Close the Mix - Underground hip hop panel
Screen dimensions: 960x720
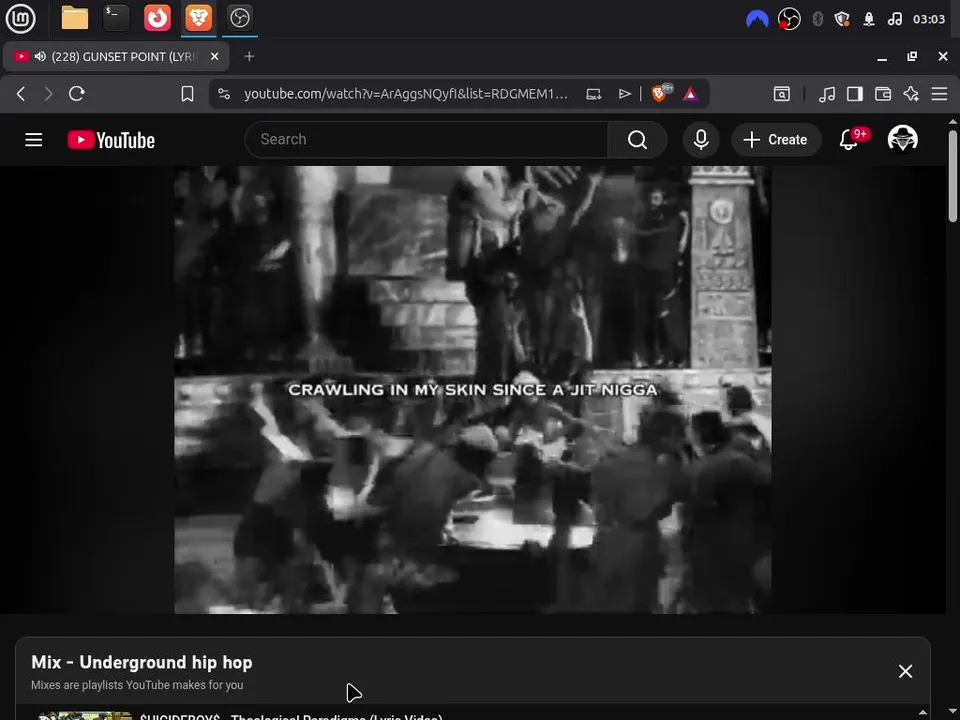[905, 671]
